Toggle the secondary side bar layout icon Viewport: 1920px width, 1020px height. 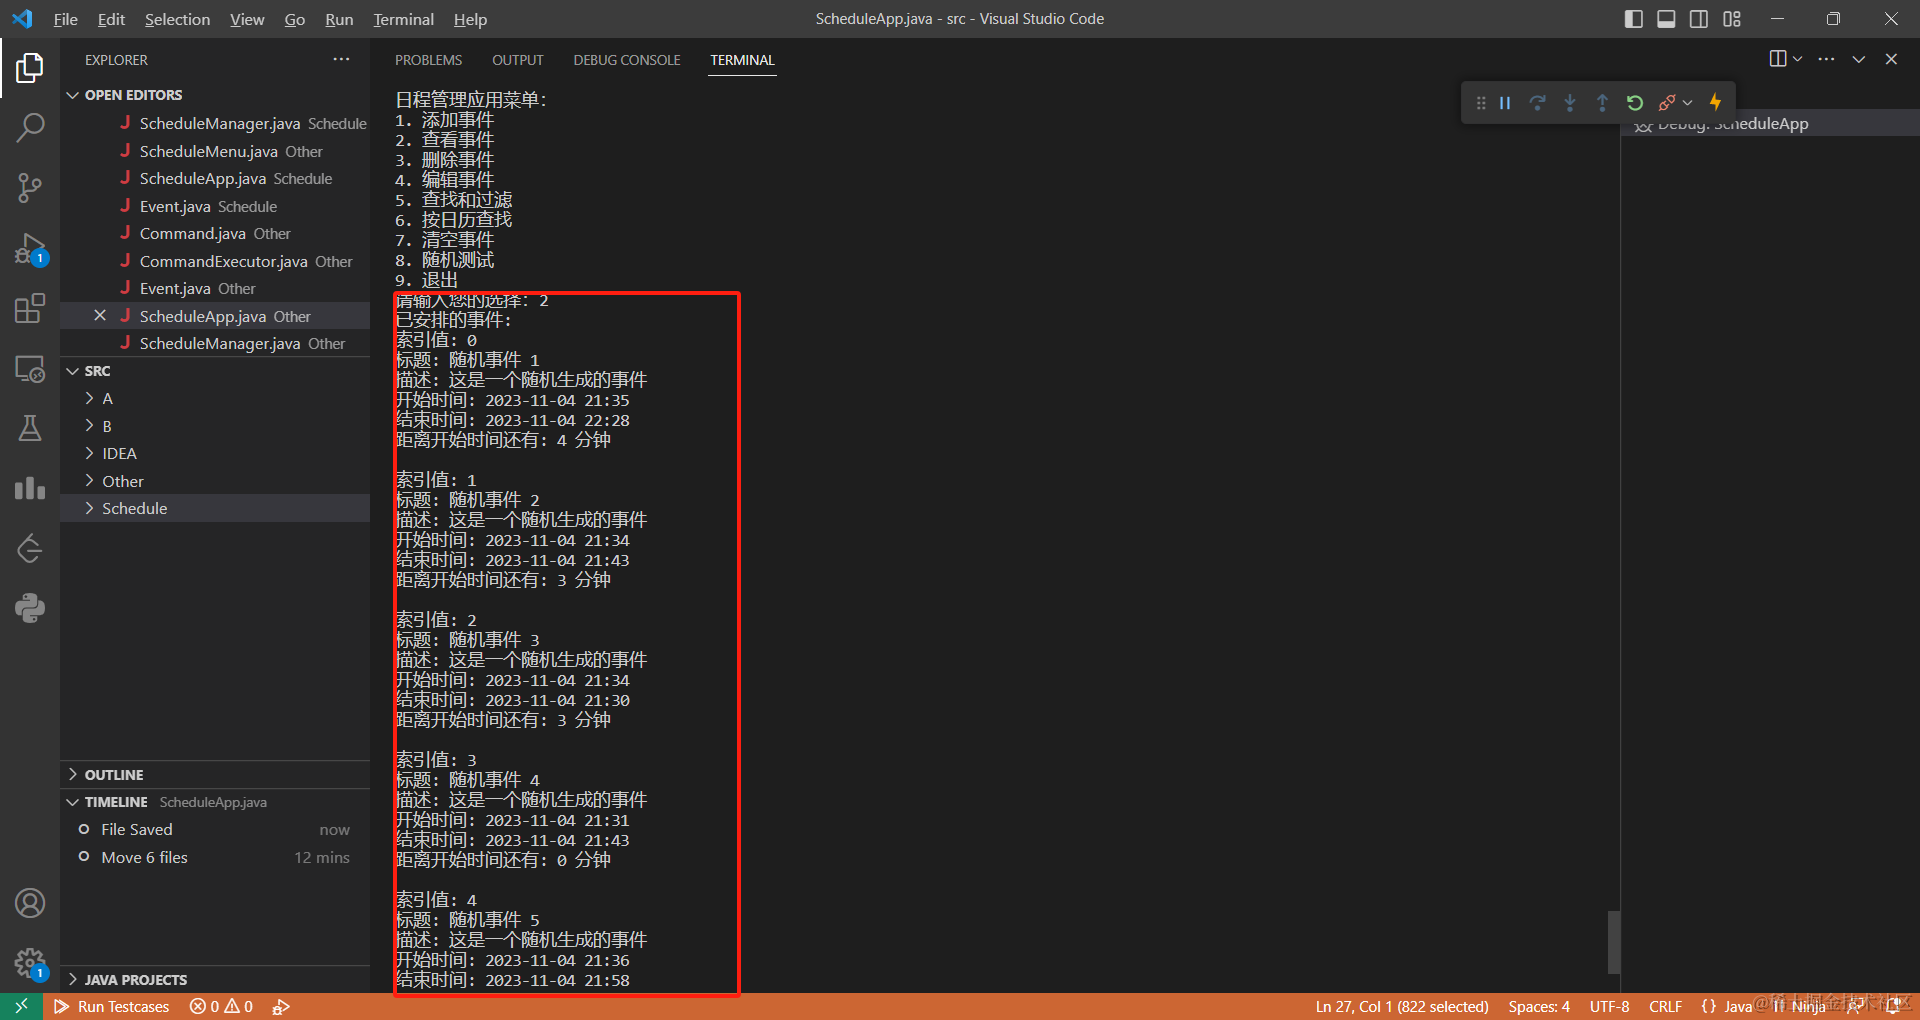(1699, 19)
